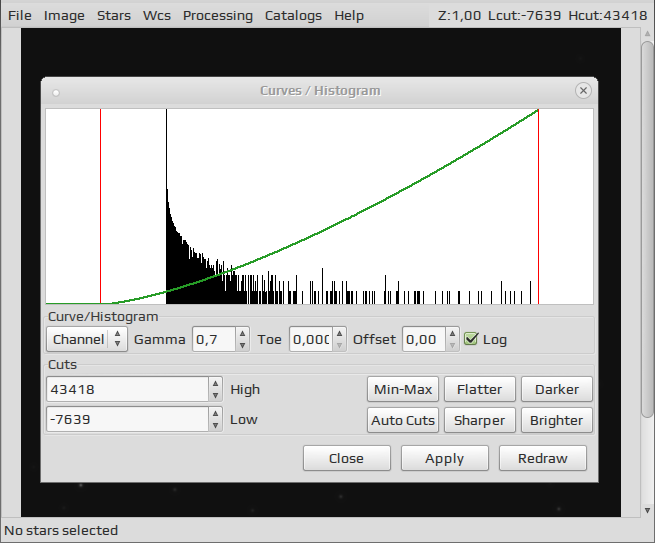The image size is (655, 543).
Task: Decrease the High cut with down arrow
Action: pos(216,395)
